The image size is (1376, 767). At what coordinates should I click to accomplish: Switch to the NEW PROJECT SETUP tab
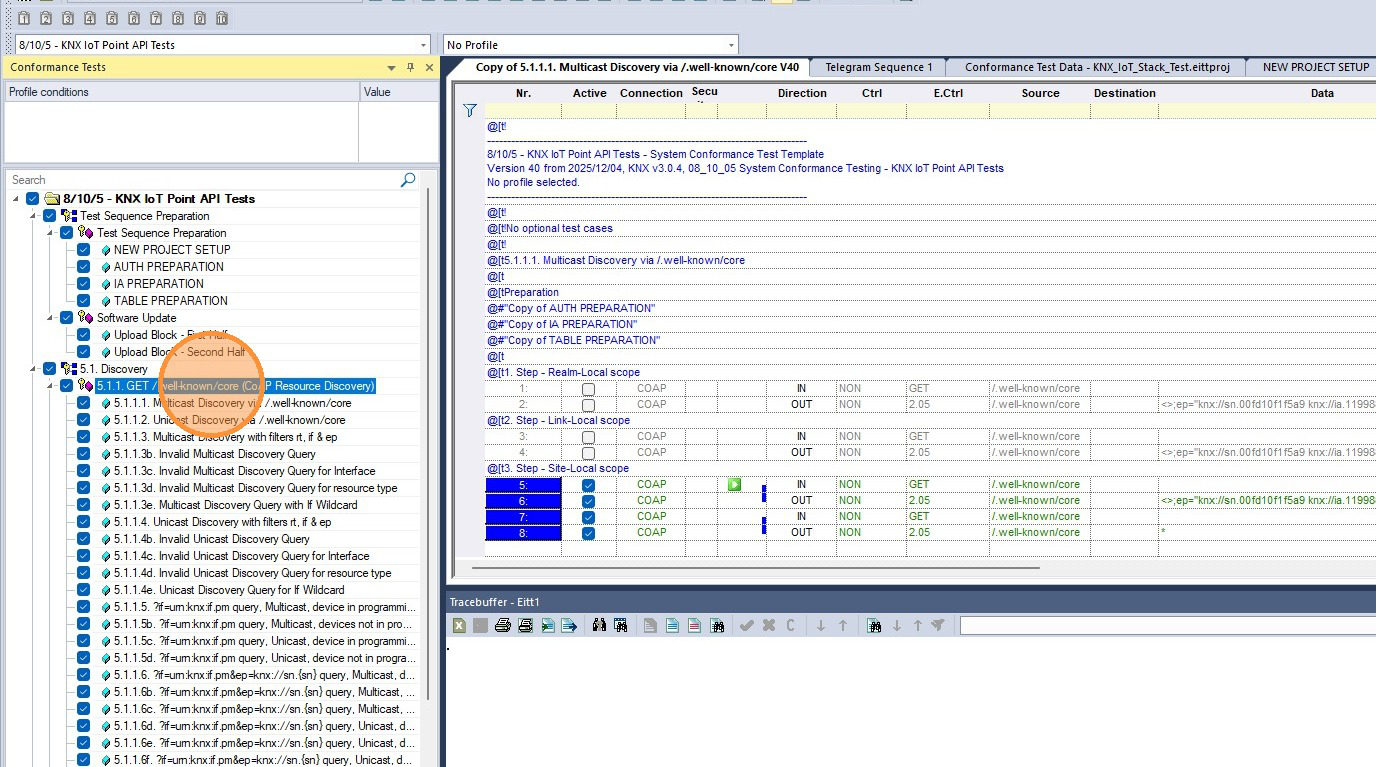pos(1315,67)
